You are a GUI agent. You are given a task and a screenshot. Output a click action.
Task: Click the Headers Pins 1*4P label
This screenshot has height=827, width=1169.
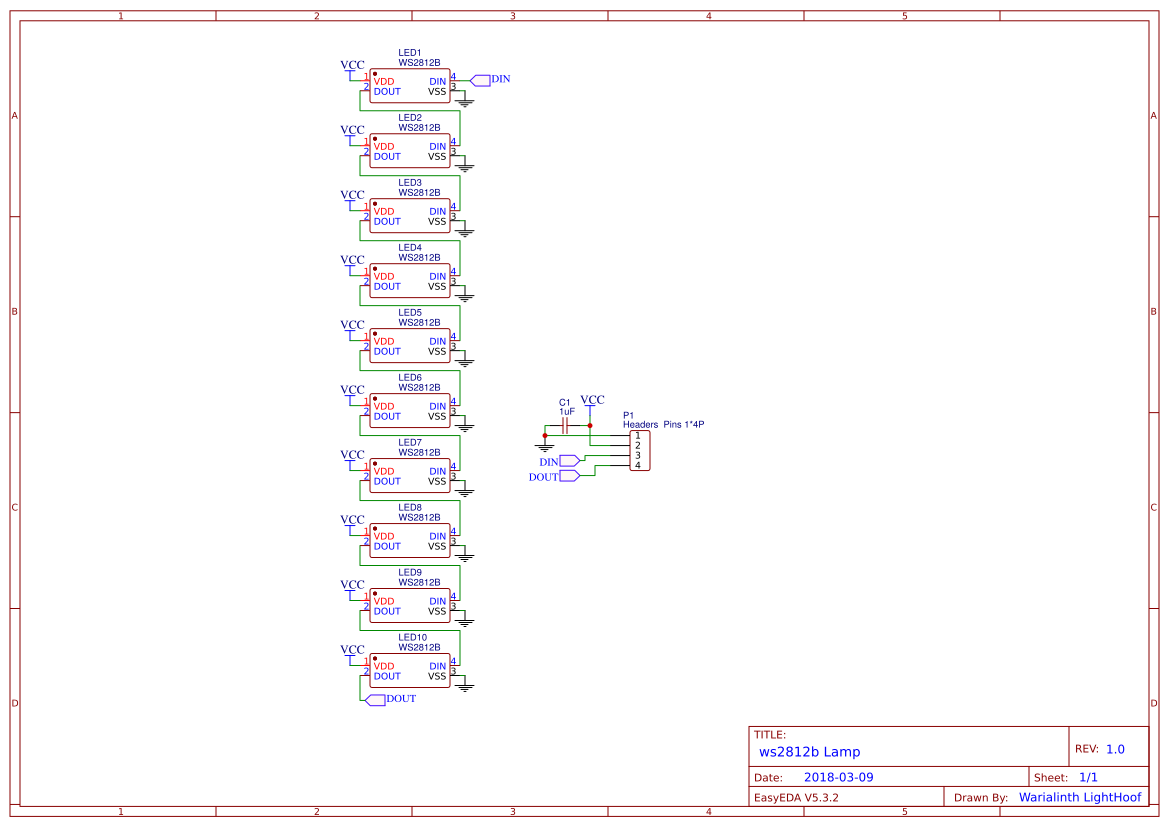coord(663,424)
